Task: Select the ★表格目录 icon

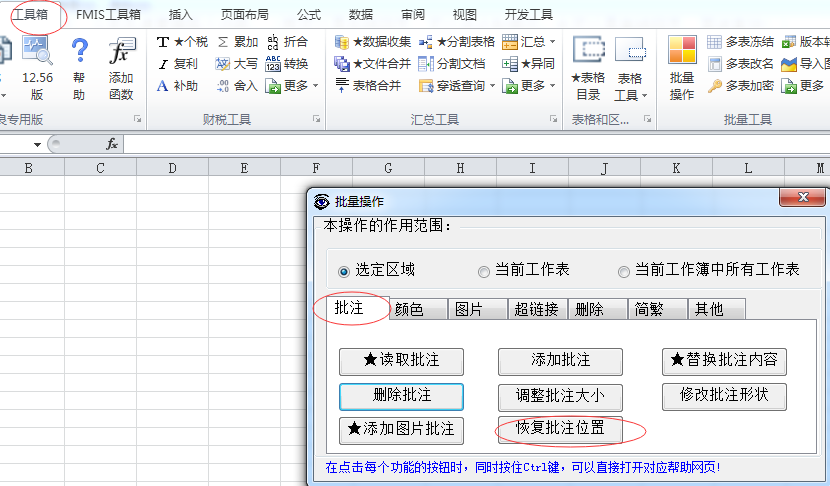Action: pyautogui.click(x=587, y=52)
